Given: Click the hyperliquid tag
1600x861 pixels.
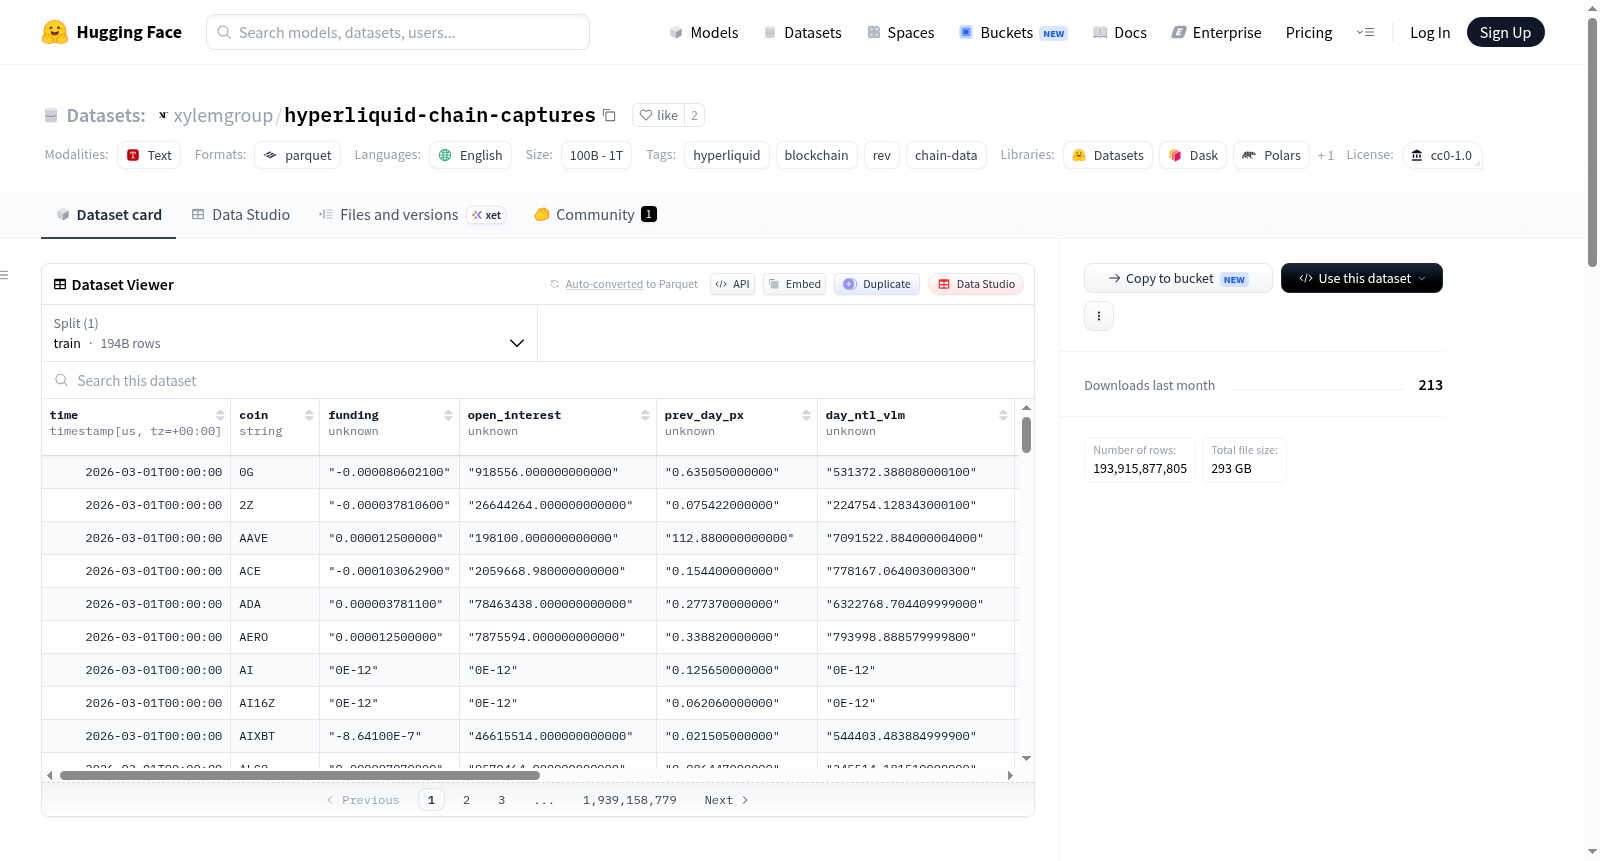Looking at the screenshot, I should [727, 155].
